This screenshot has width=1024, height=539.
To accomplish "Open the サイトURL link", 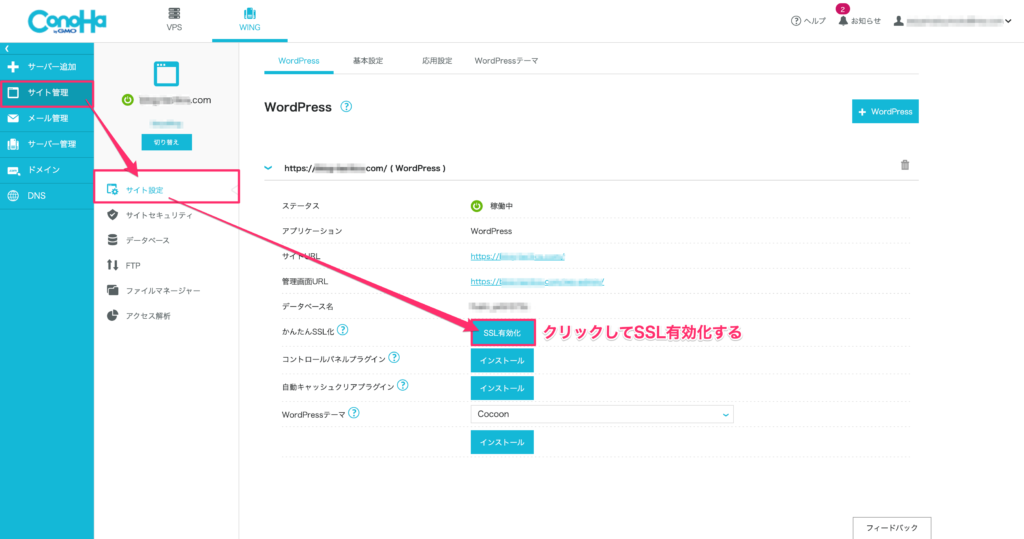I will tap(517, 257).
